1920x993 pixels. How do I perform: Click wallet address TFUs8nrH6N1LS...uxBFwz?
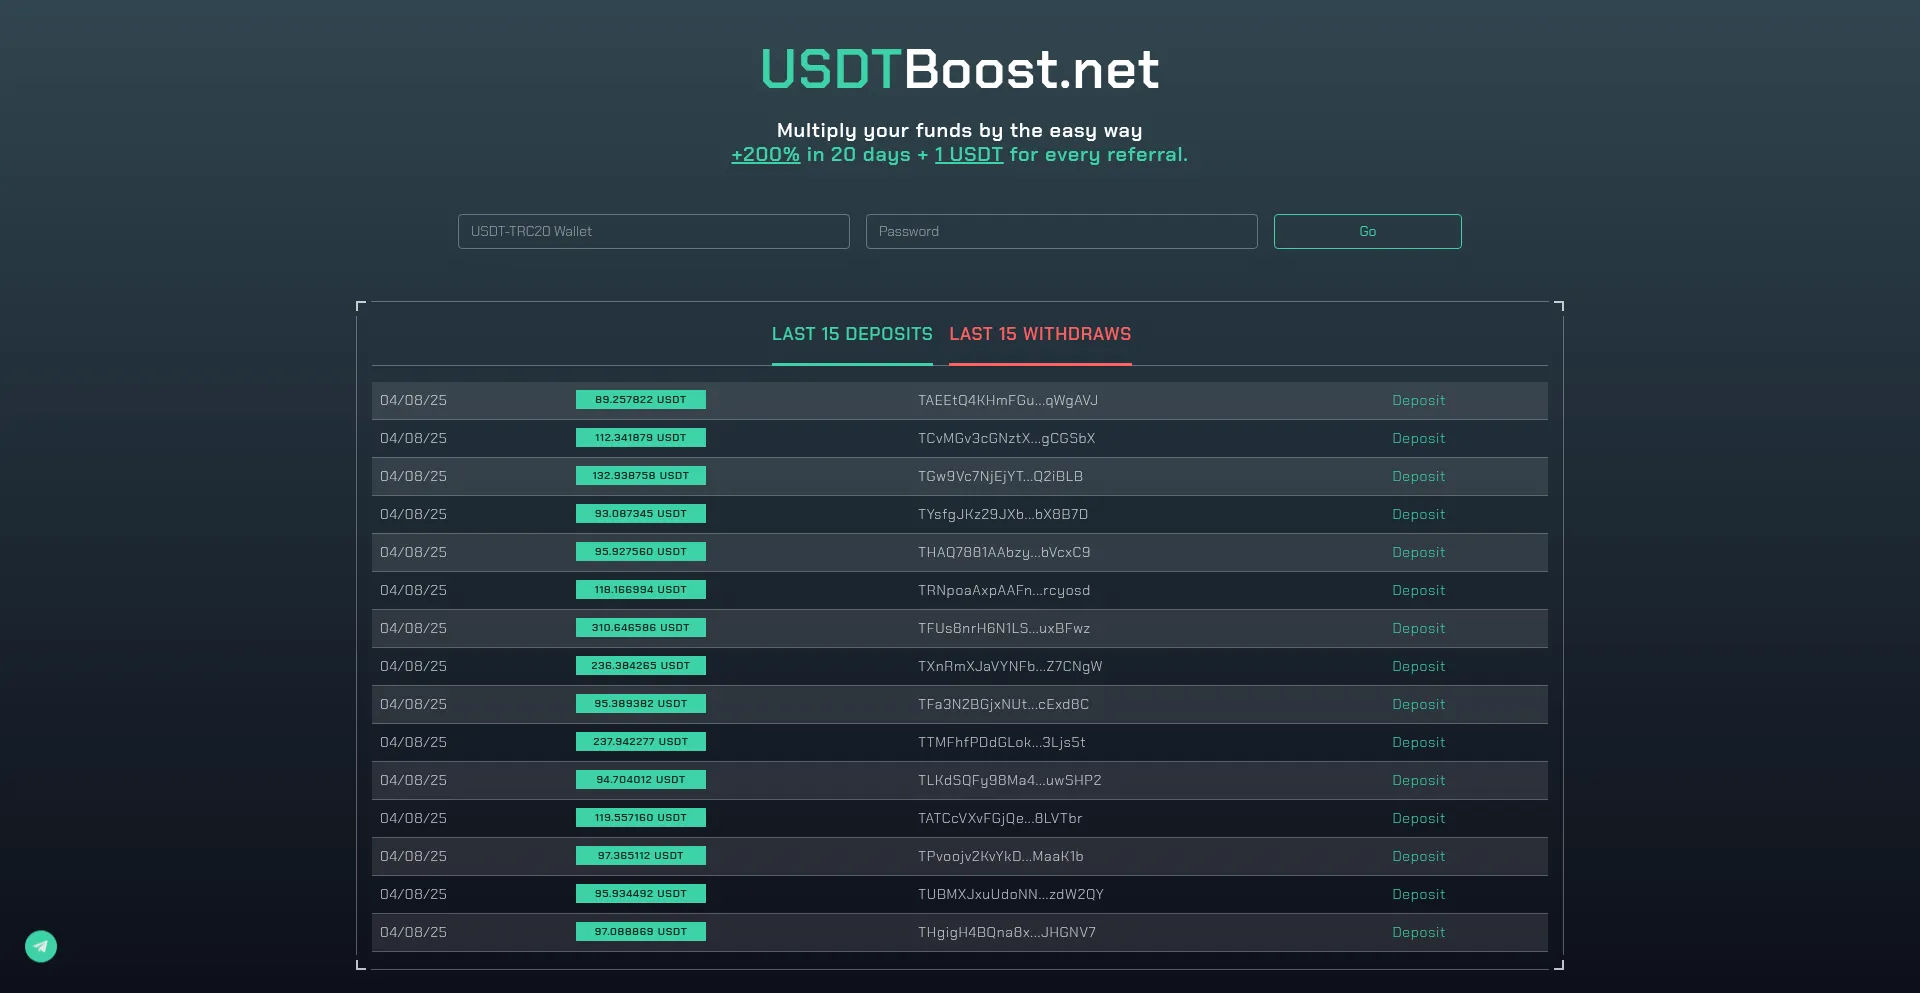point(1004,628)
